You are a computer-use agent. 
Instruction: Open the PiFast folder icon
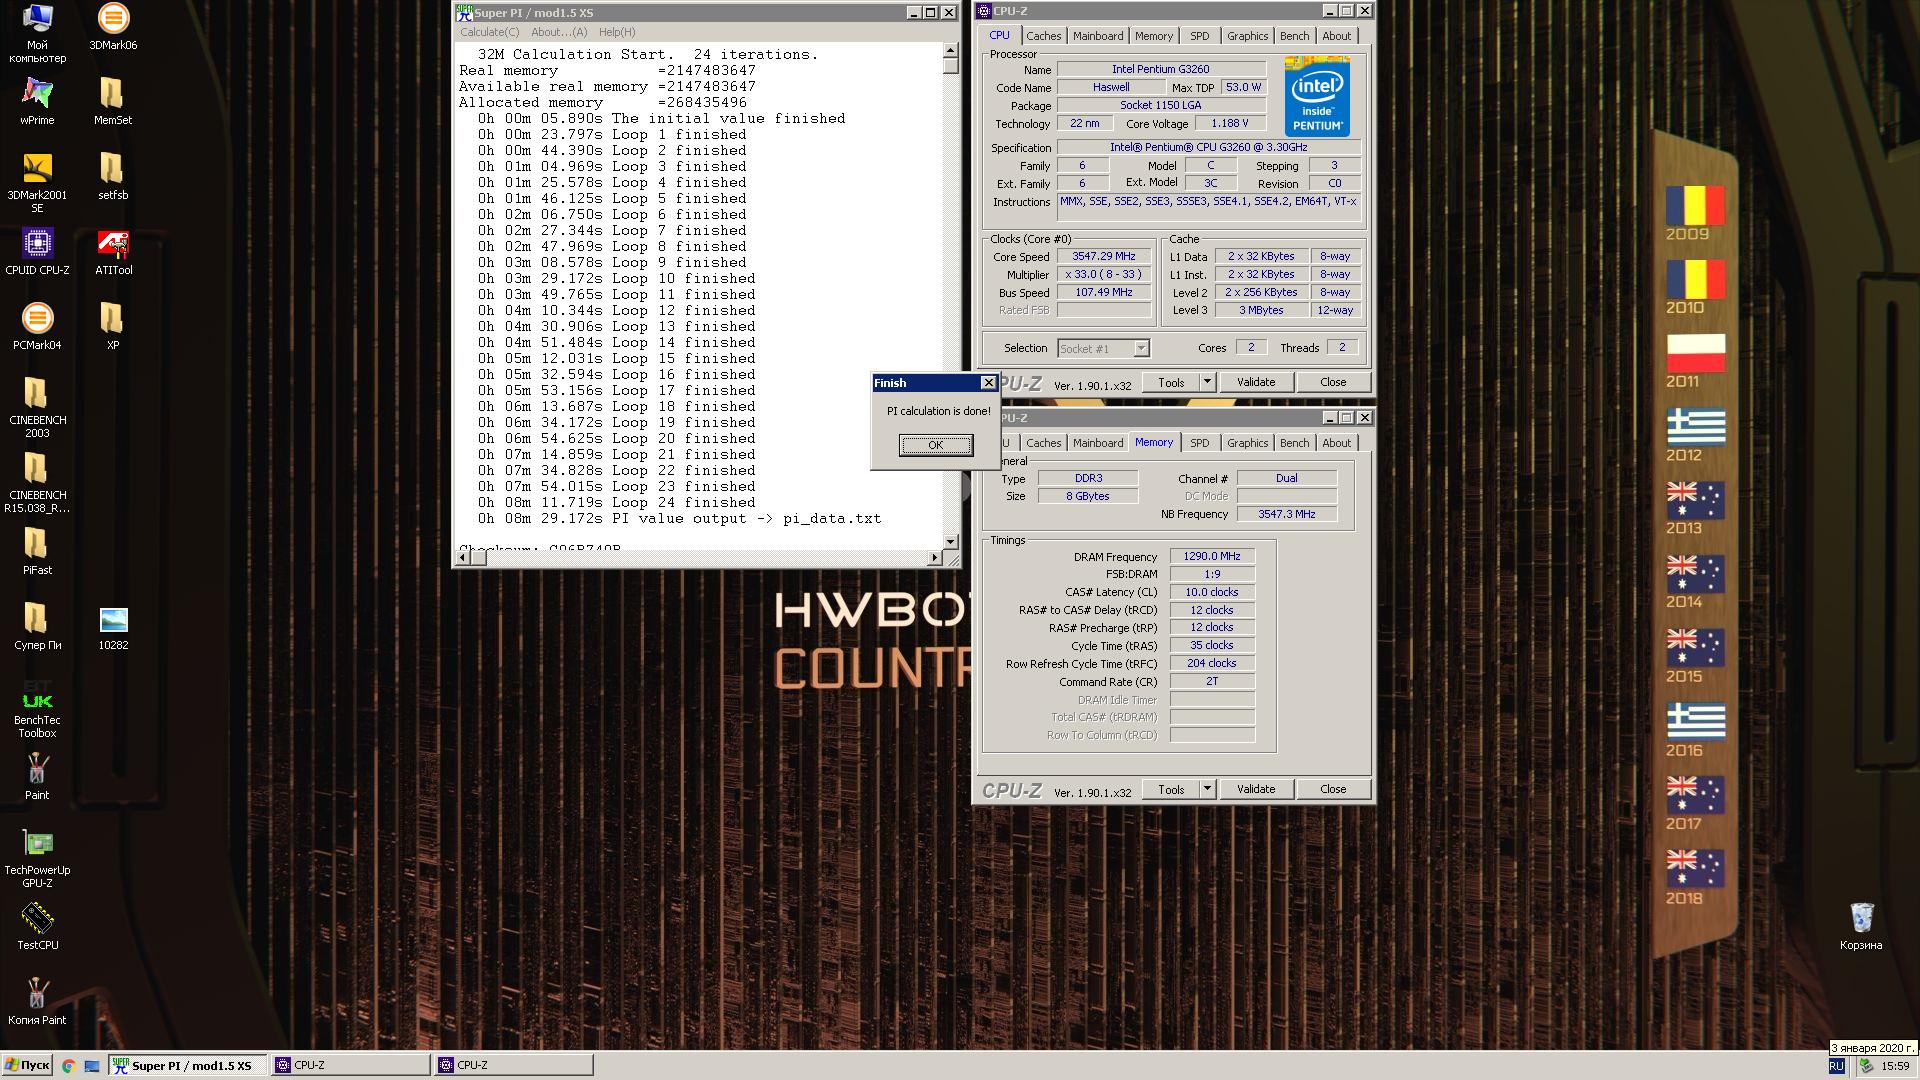37,551
